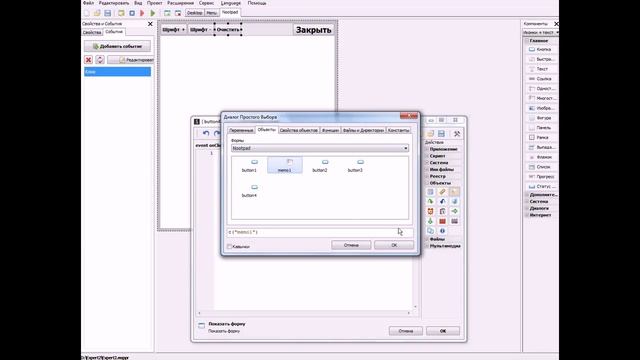Open the Файлы и Директории tab
The height and width of the screenshot is (360, 640).
[x=363, y=130]
